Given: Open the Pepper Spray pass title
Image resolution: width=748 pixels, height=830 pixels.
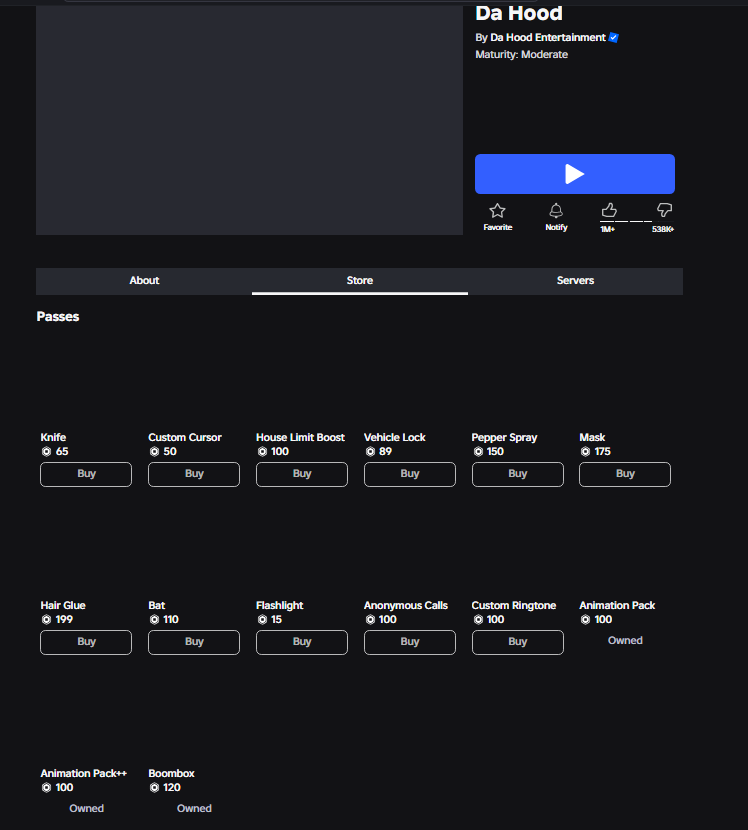Looking at the screenshot, I should click(504, 438).
